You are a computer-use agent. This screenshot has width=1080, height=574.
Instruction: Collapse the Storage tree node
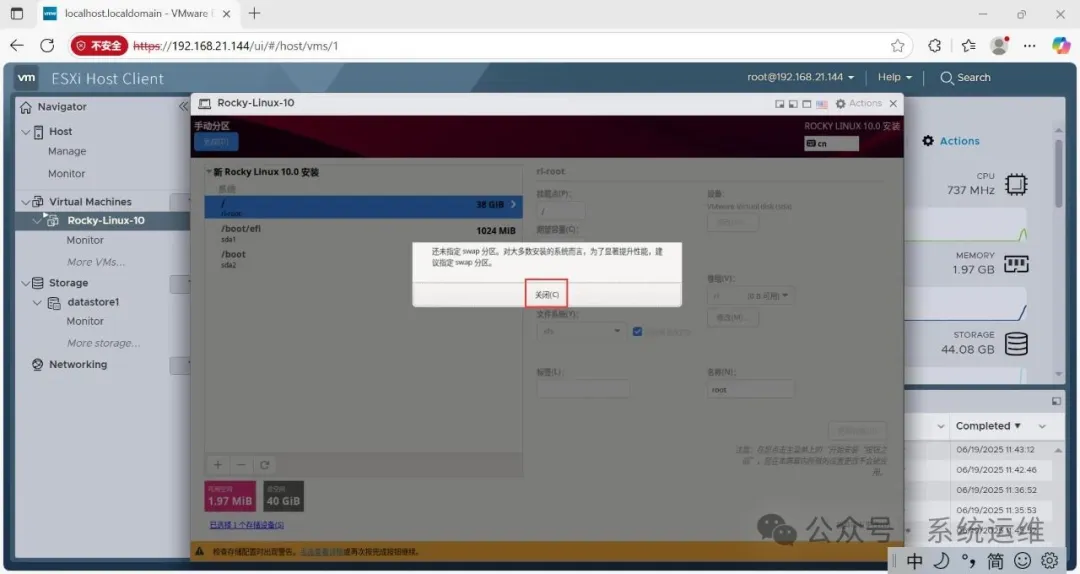[25, 283]
